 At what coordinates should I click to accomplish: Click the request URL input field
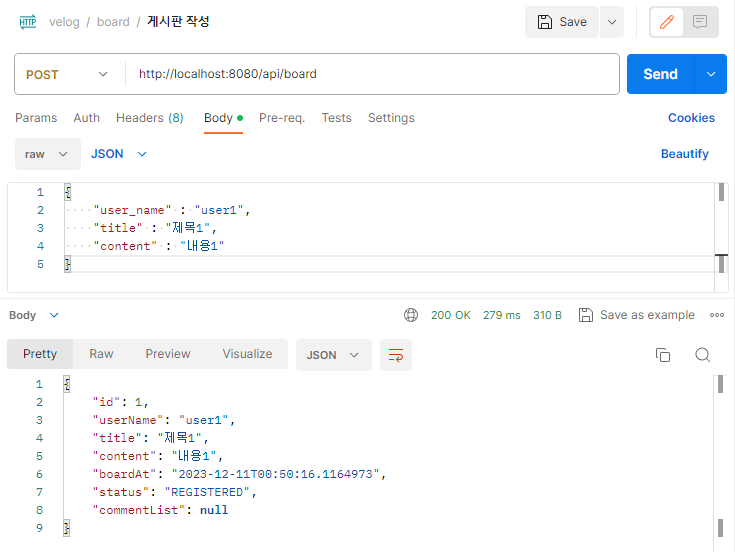(x=372, y=74)
